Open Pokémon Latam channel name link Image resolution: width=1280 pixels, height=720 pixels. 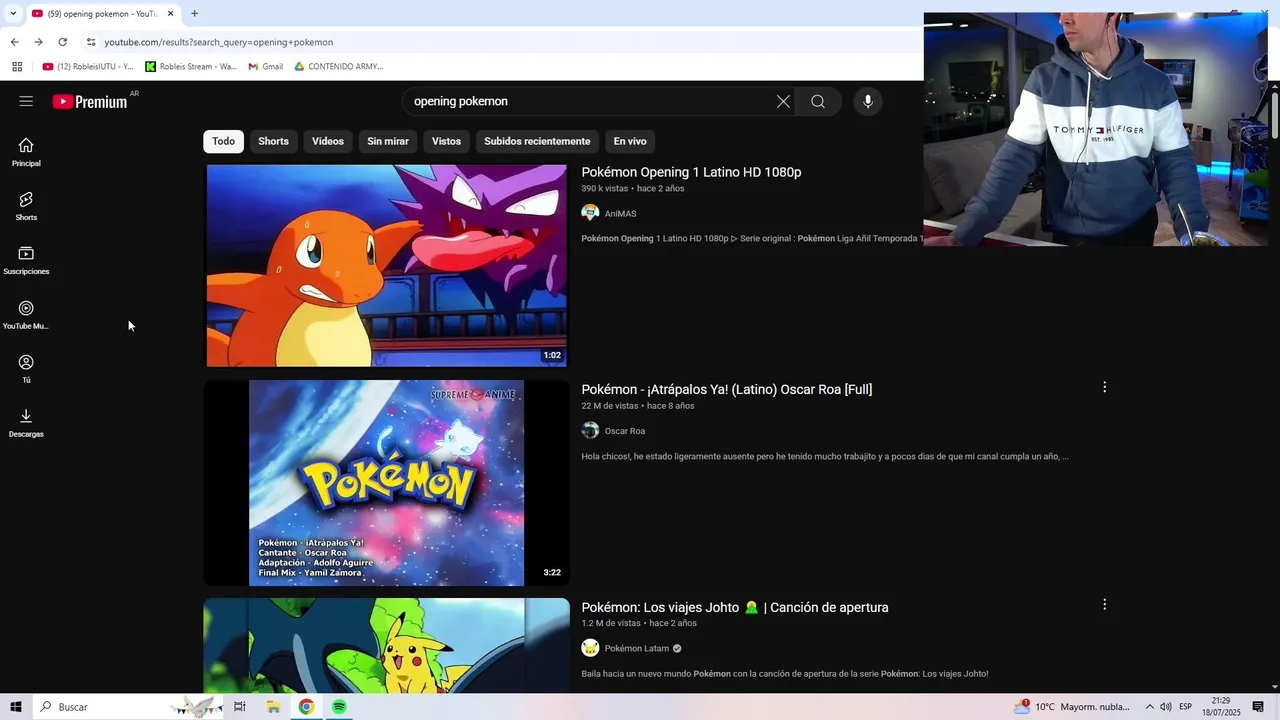(636, 648)
